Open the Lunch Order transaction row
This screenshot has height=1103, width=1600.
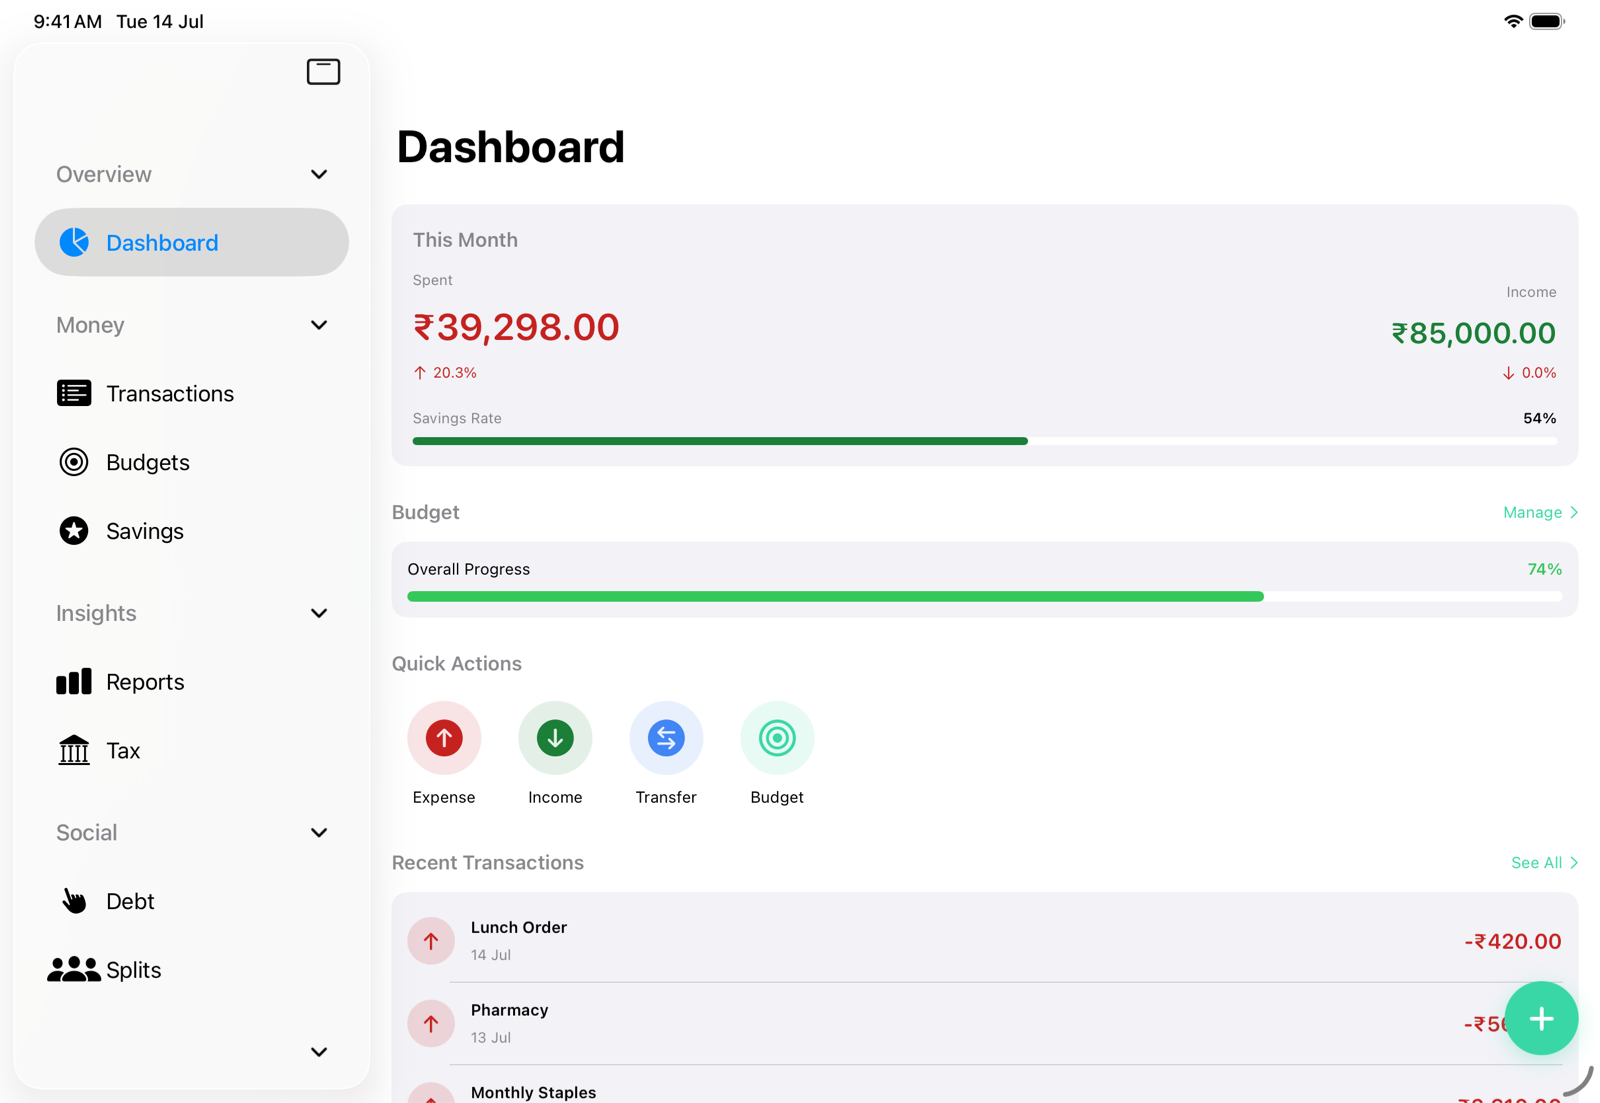pyautogui.click(x=985, y=941)
